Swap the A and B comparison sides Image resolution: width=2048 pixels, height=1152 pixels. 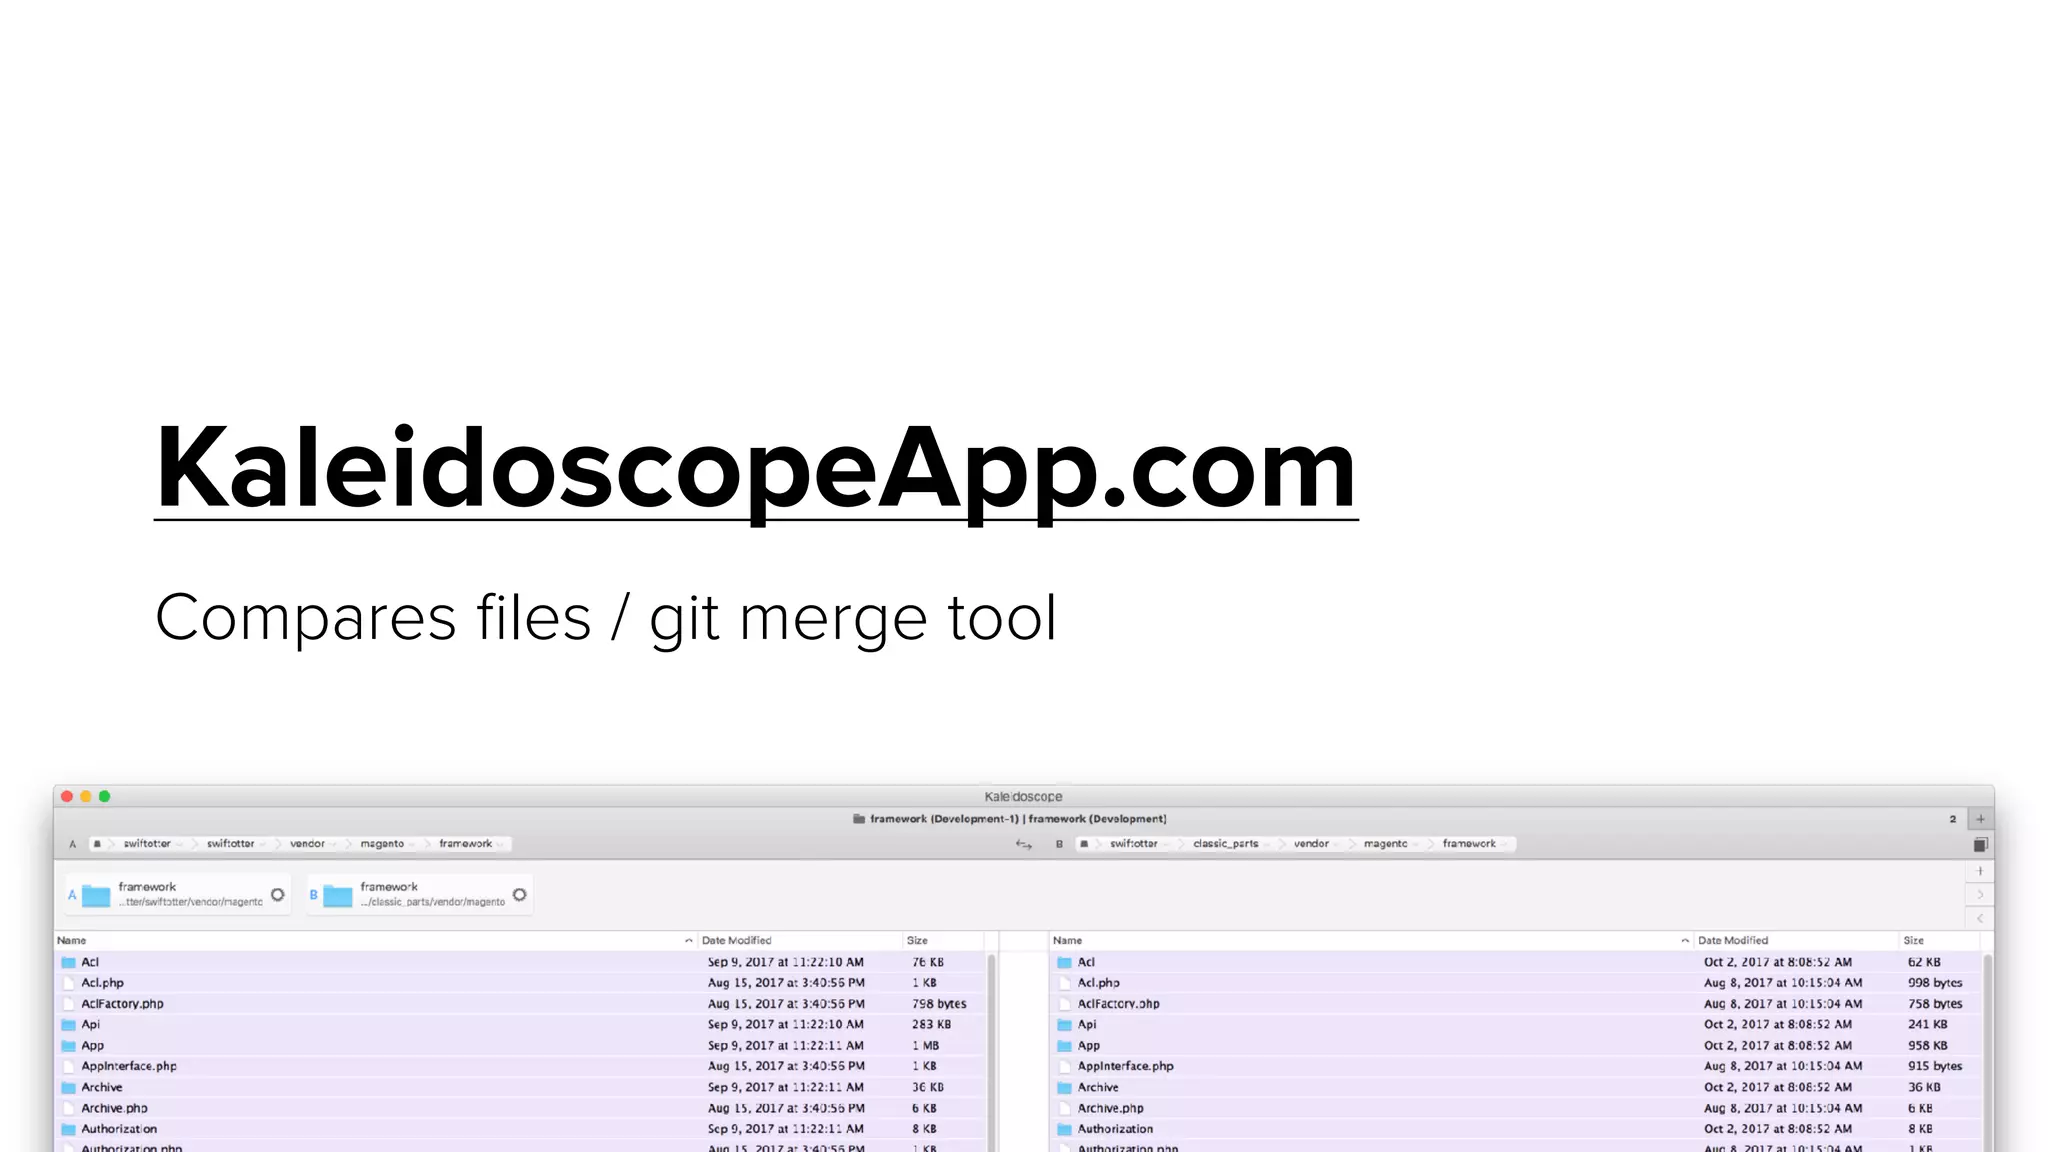pyautogui.click(x=1023, y=845)
